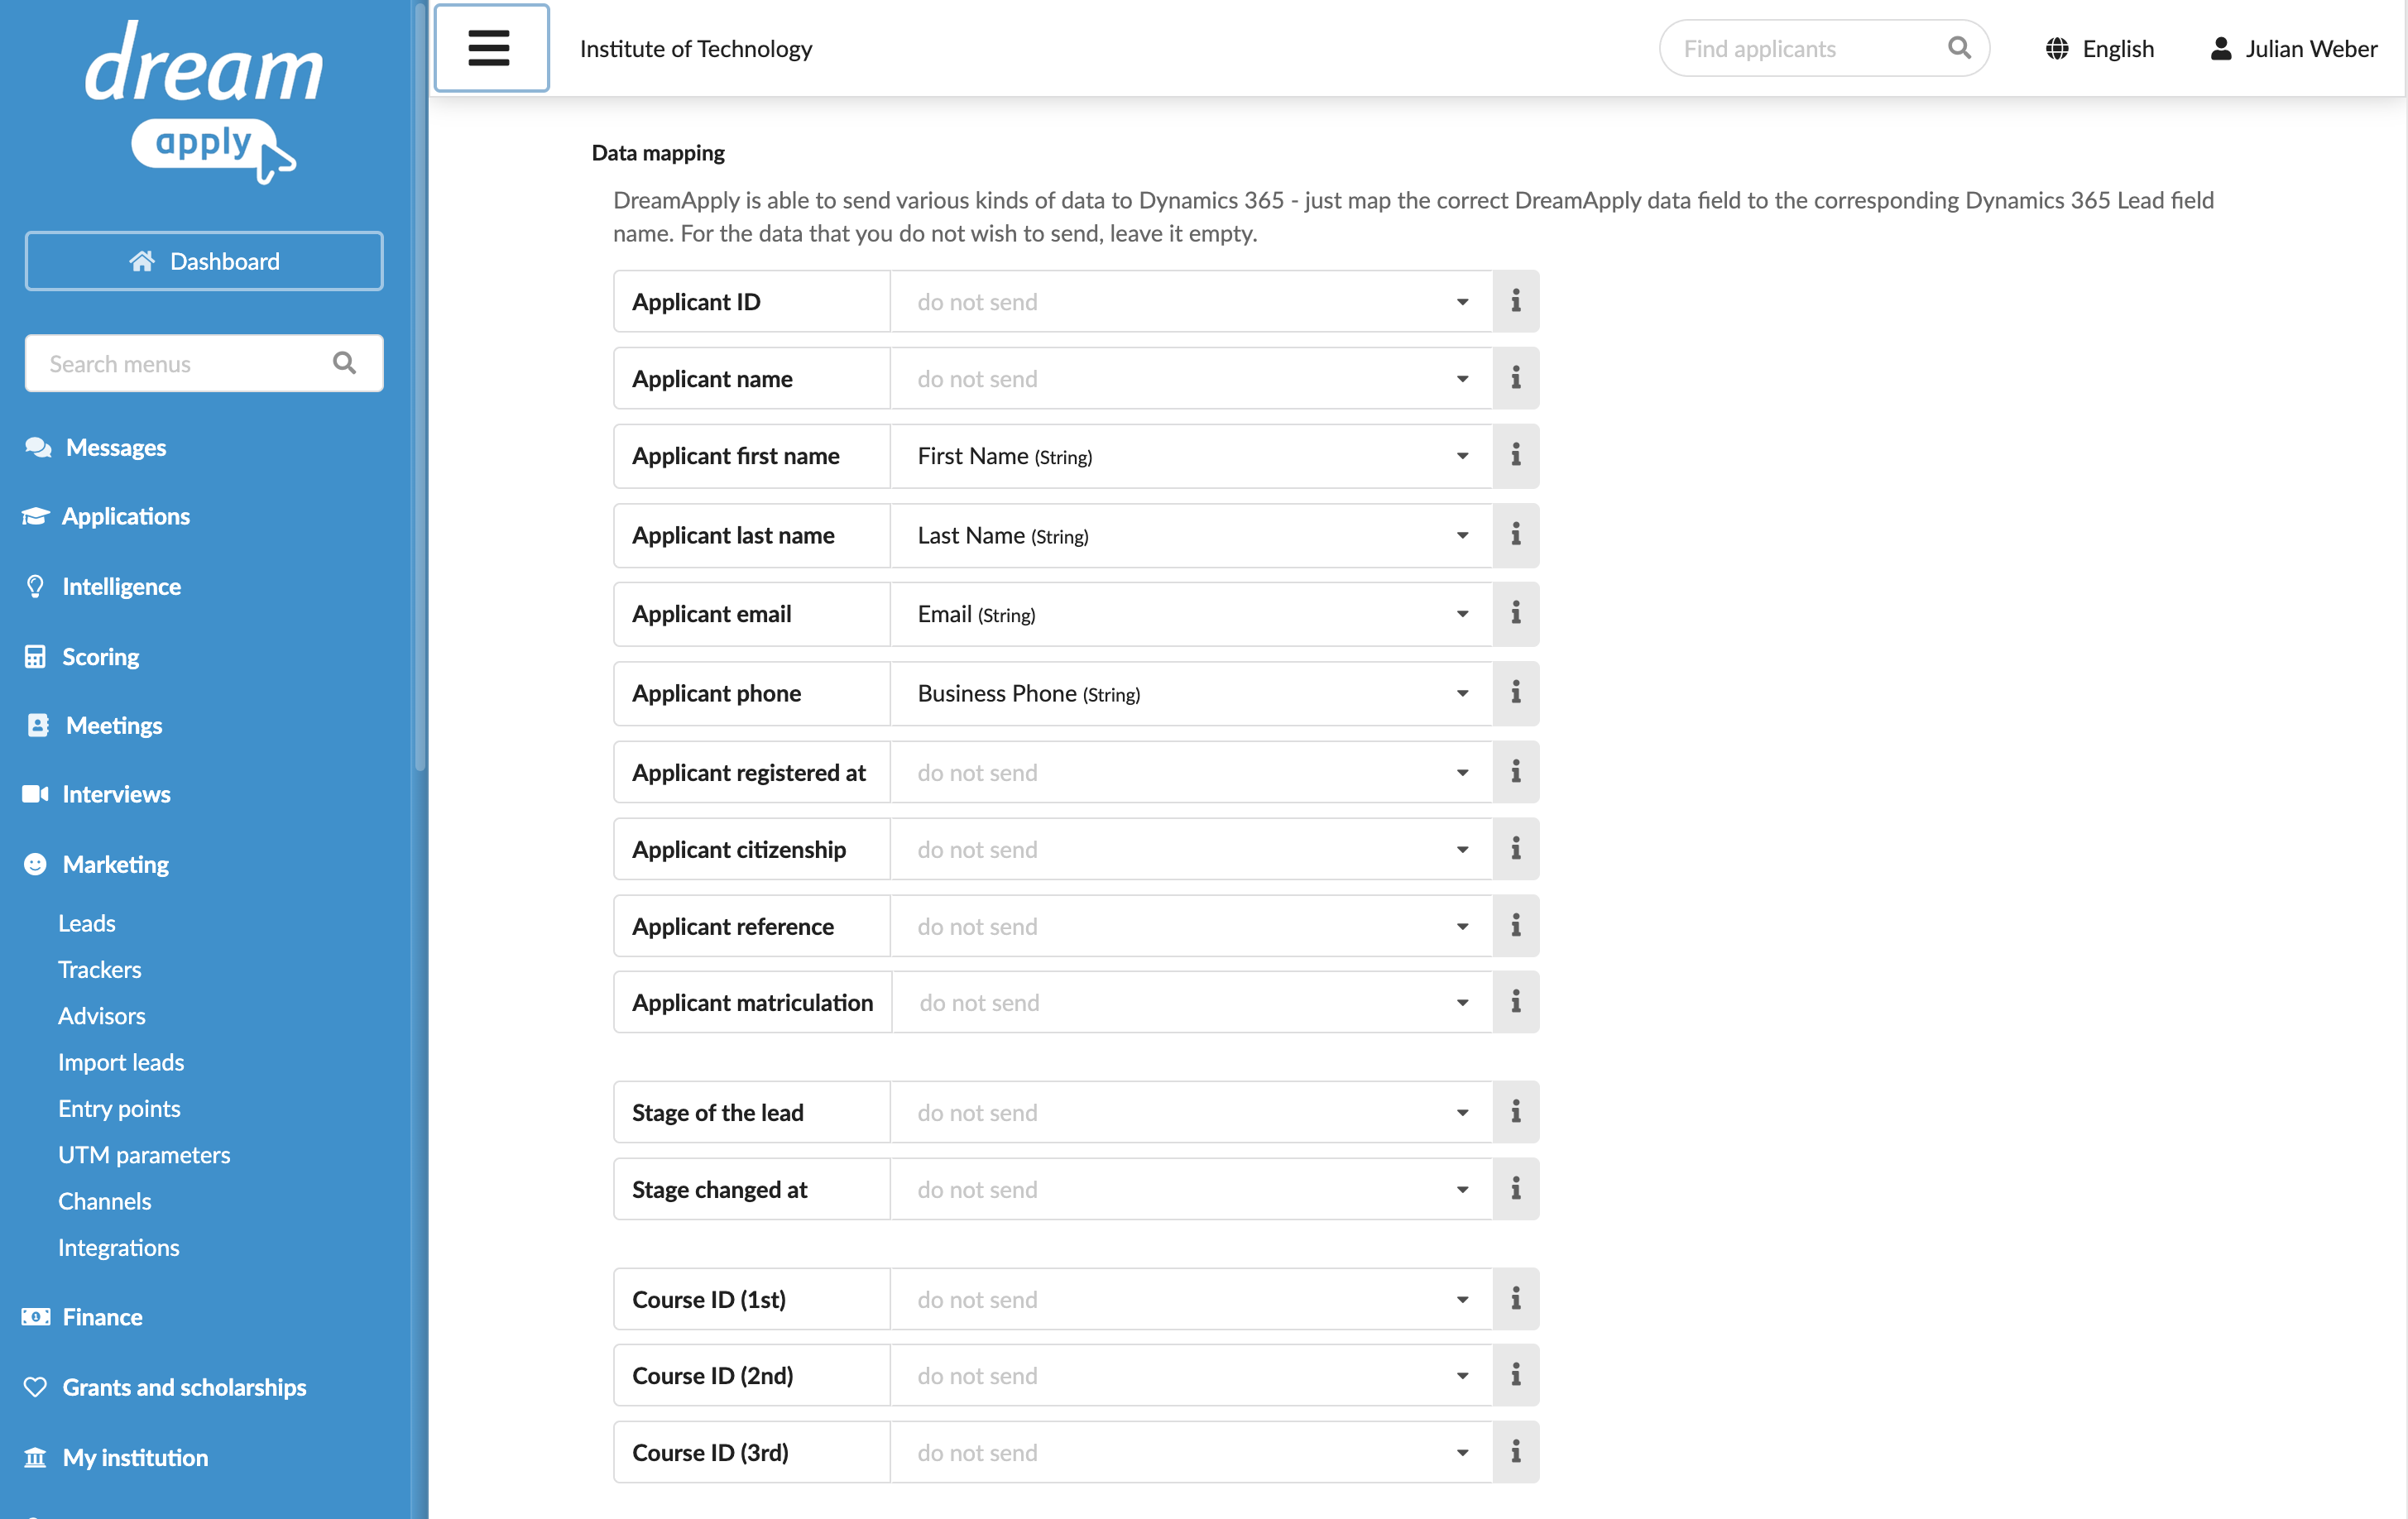Screen dimensions: 2408x1519
Task: Select a field for Stage changed at
Action: (1191, 1189)
